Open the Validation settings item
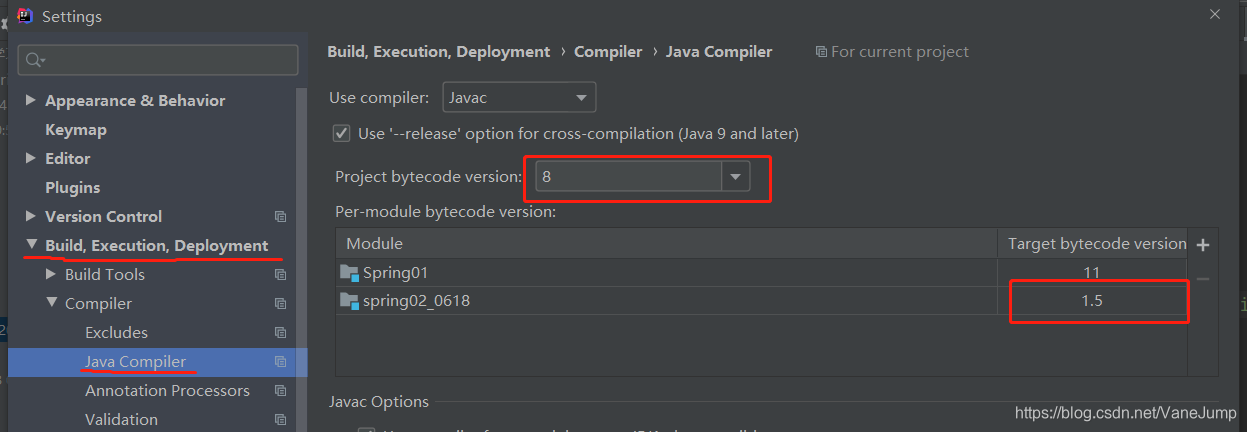Image resolution: width=1247 pixels, height=432 pixels. (x=121, y=420)
